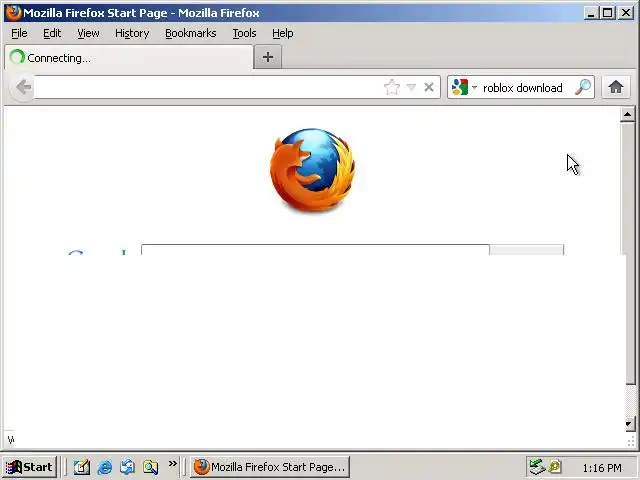Screen dimensions: 640x480
Task: Open the History menu
Action: [132, 33]
